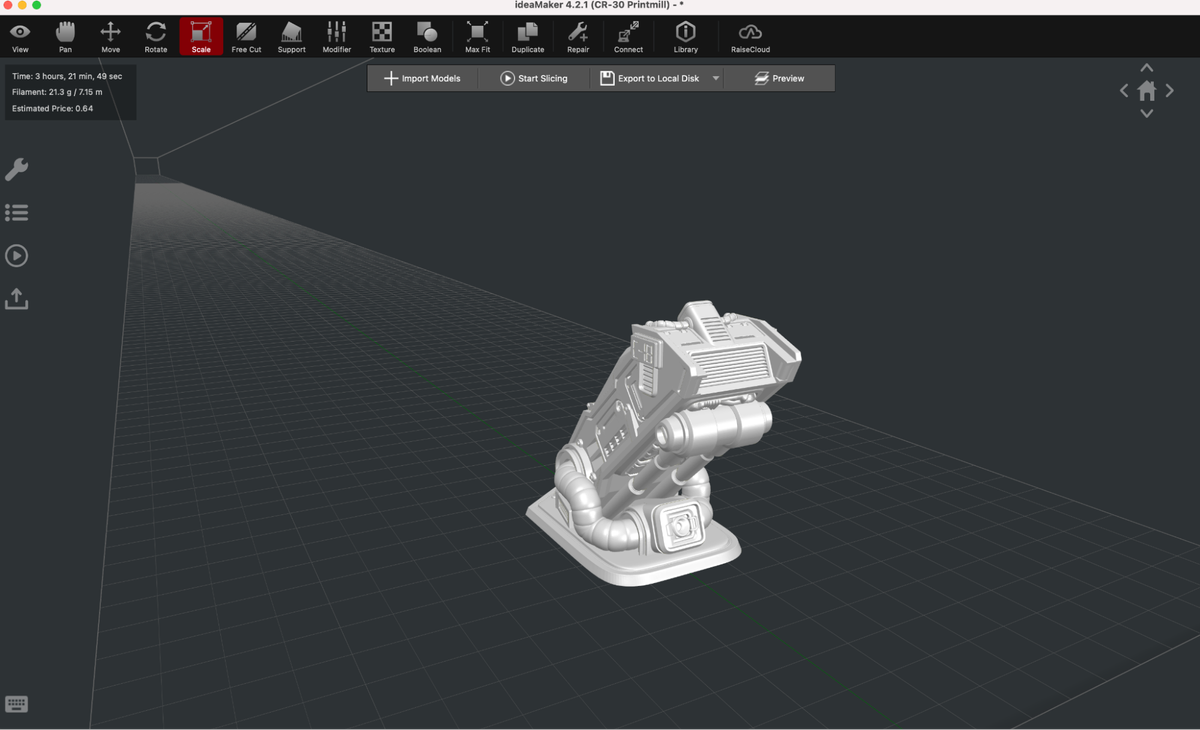Expand the model list panel in sidebar
The height and width of the screenshot is (730, 1200).
[17, 212]
